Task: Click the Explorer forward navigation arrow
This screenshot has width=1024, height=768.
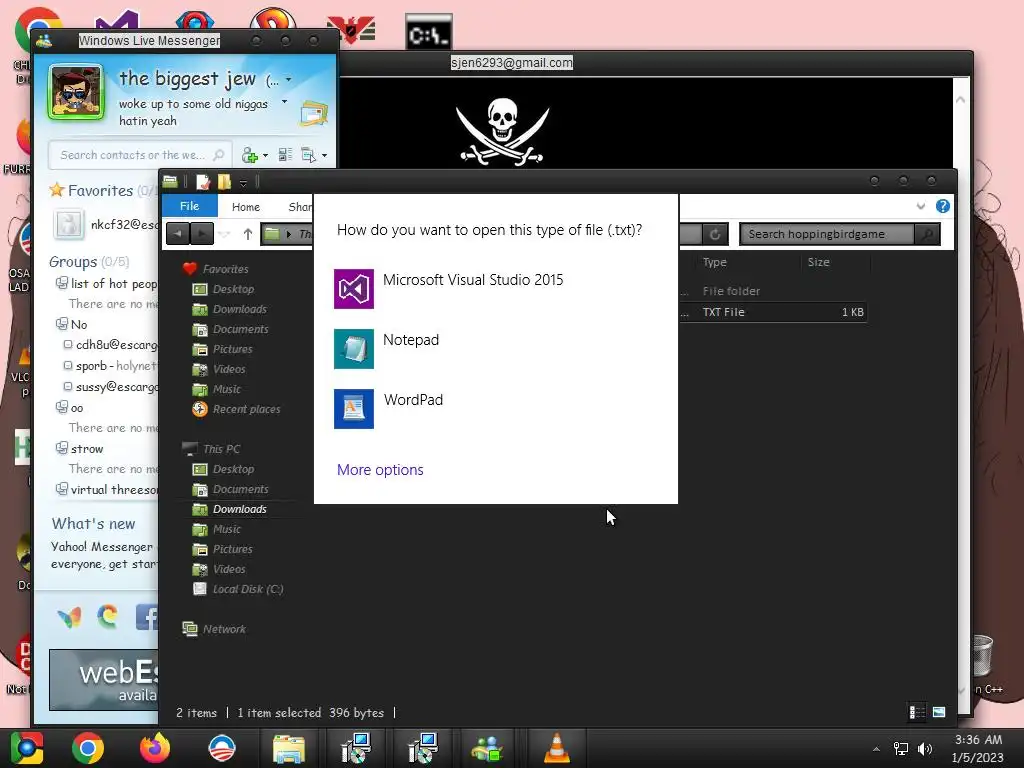Action: coord(202,234)
